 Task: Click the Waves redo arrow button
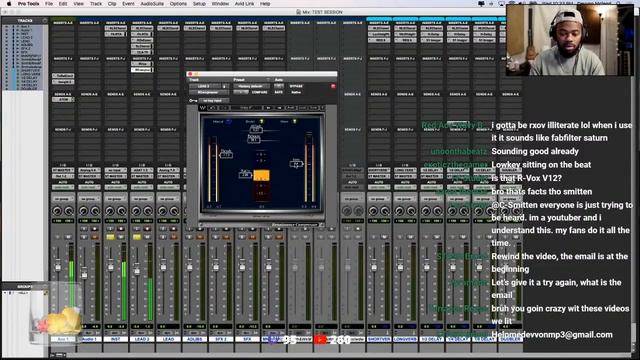[x=224, y=108]
